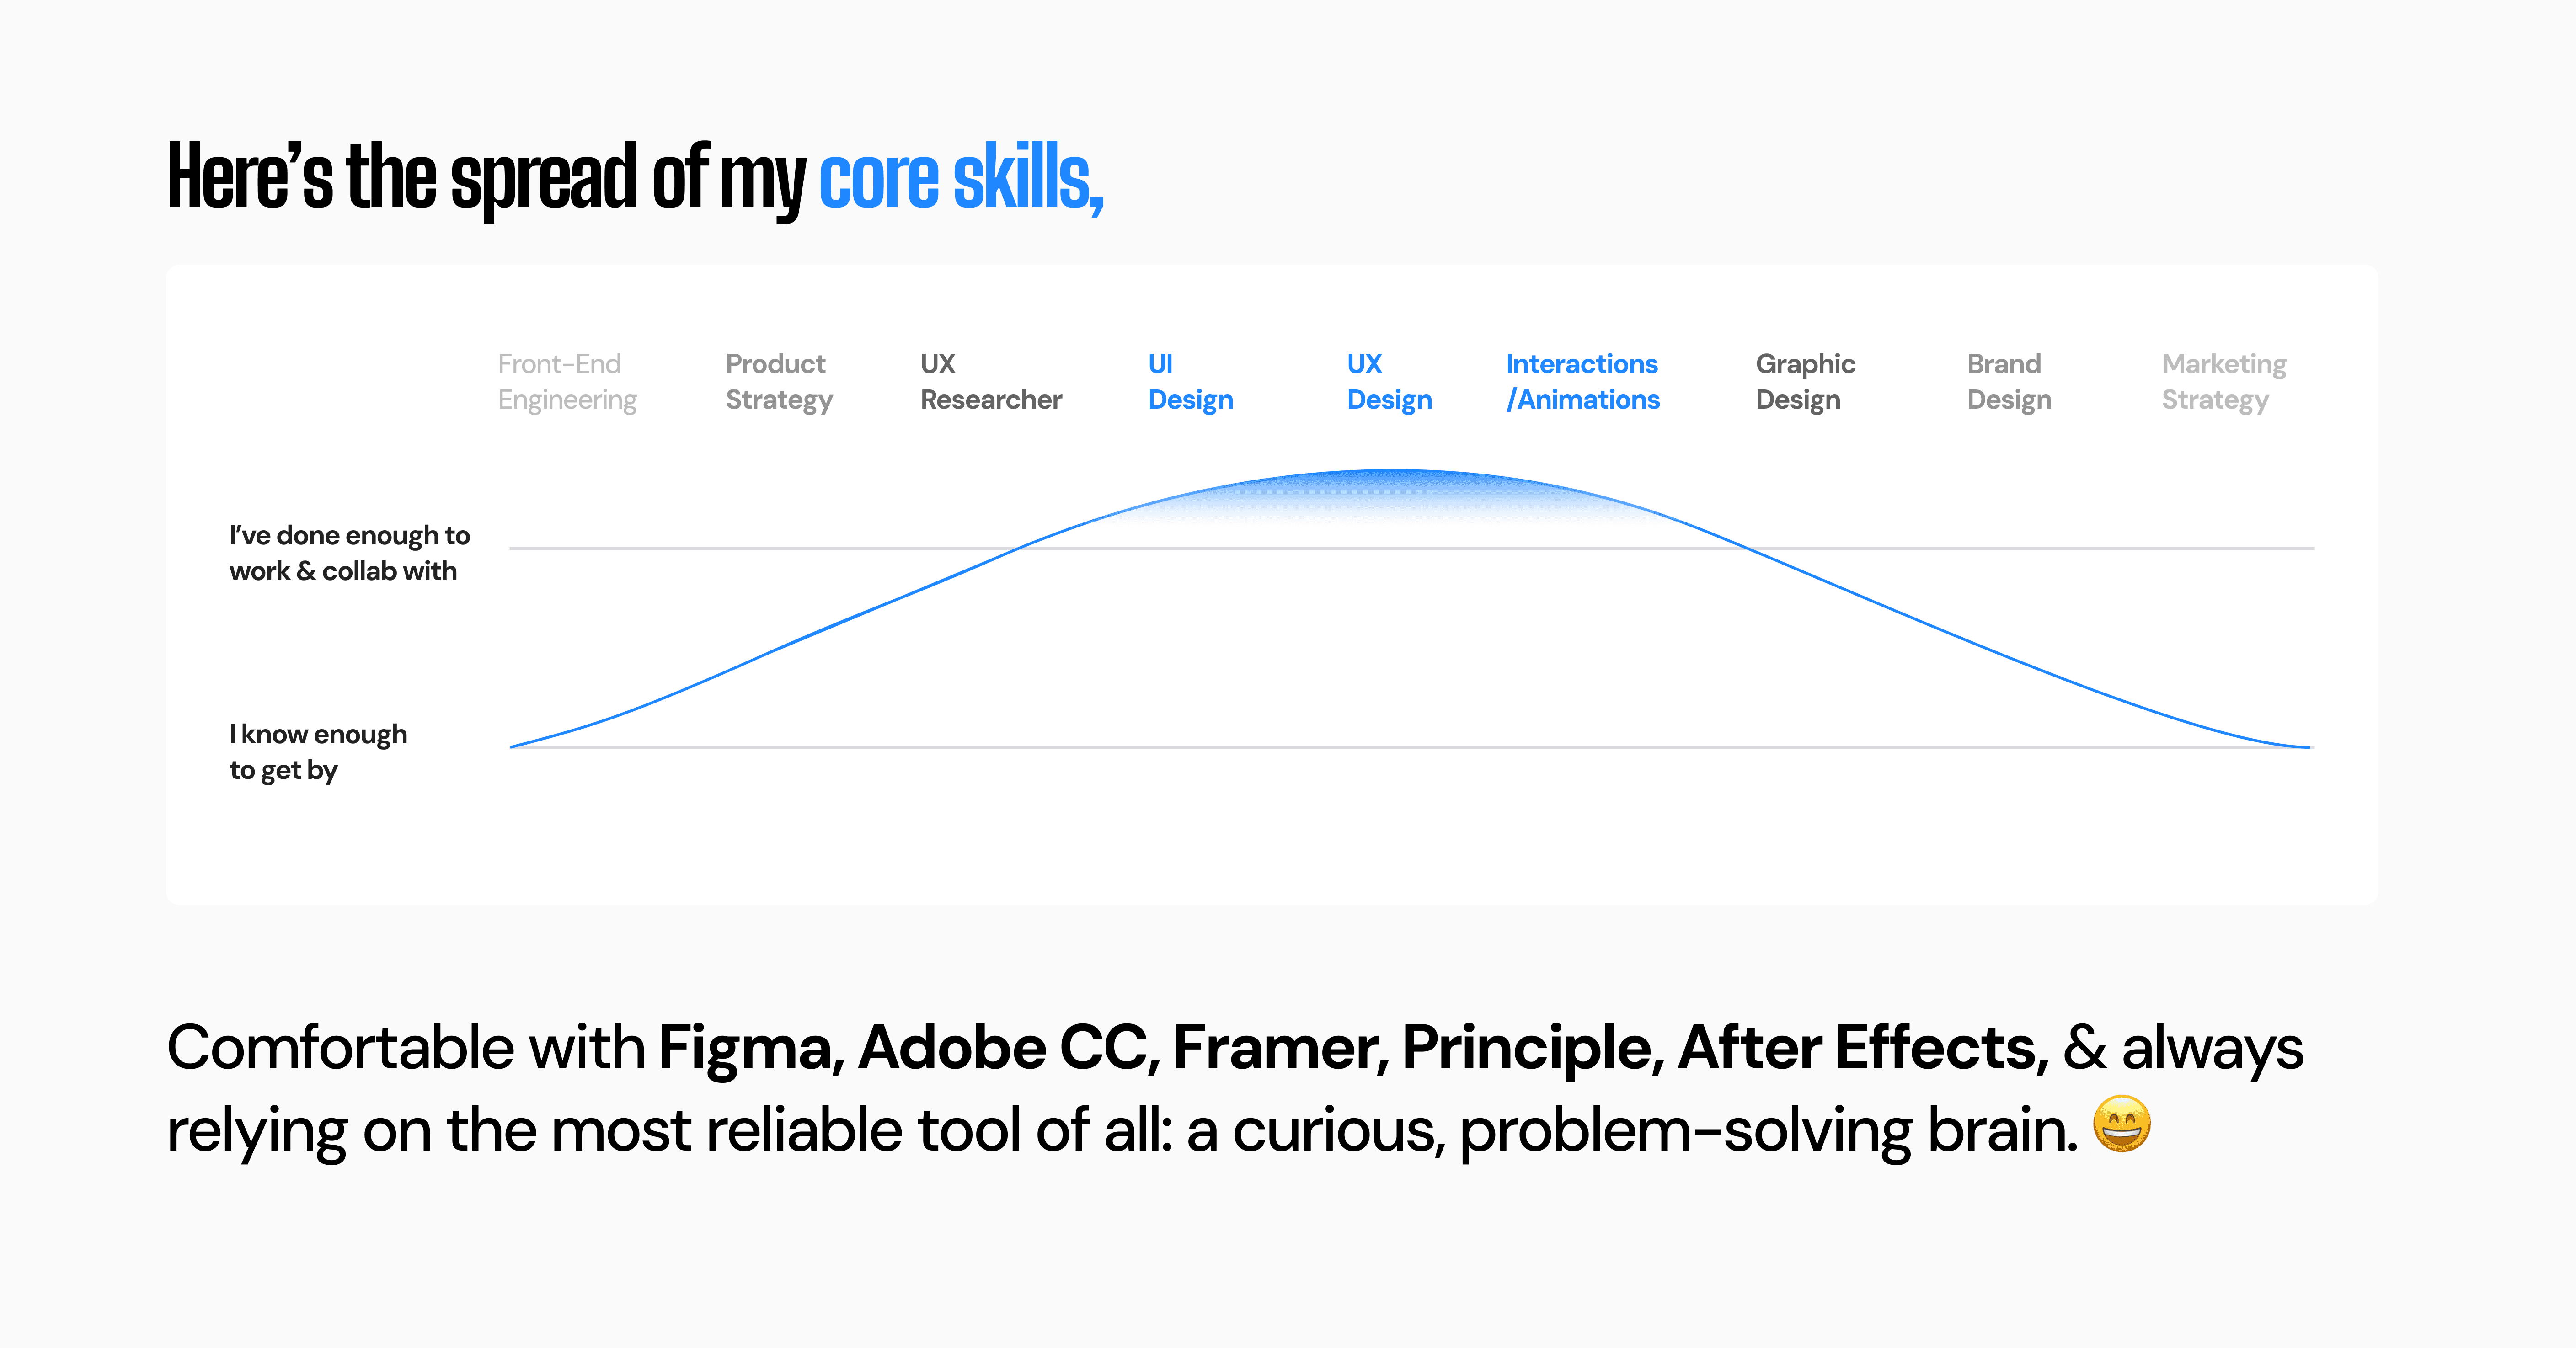Select the Front-End Engineering label

(567, 382)
